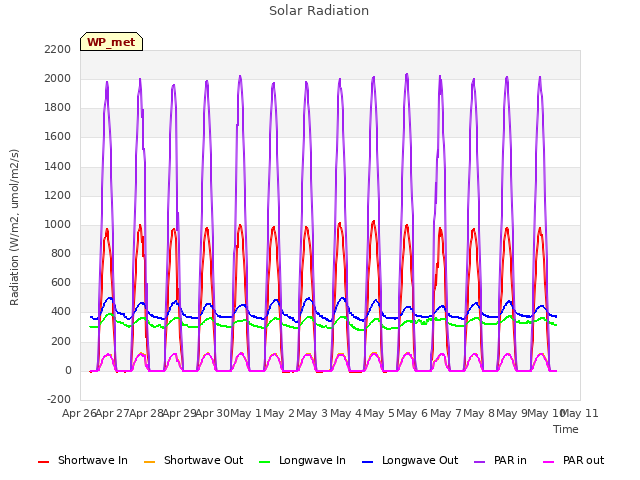
Task: Click the WP_met annotation label
Action: (x=111, y=42)
